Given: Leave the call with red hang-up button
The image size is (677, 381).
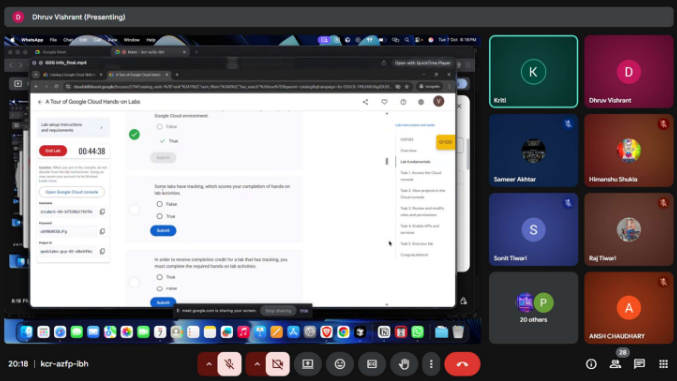Looking at the screenshot, I should coord(462,364).
